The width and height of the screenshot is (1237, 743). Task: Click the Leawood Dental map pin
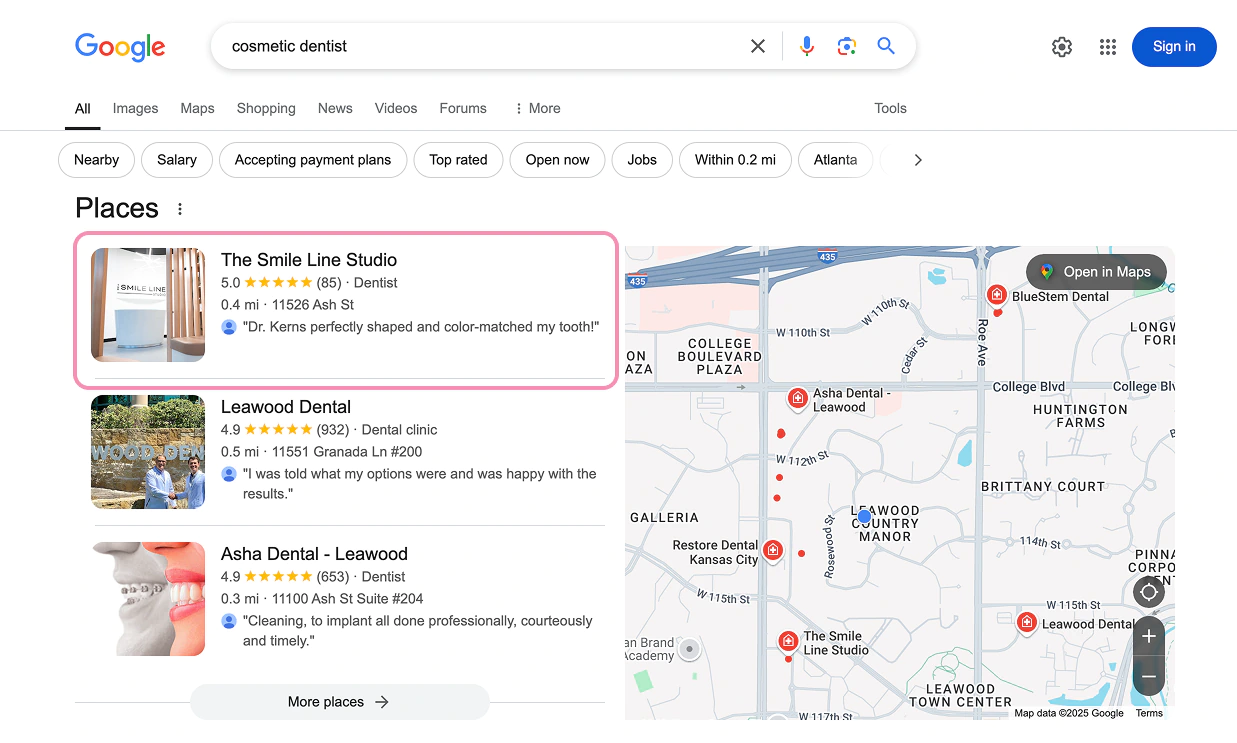(x=1026, y=622)
